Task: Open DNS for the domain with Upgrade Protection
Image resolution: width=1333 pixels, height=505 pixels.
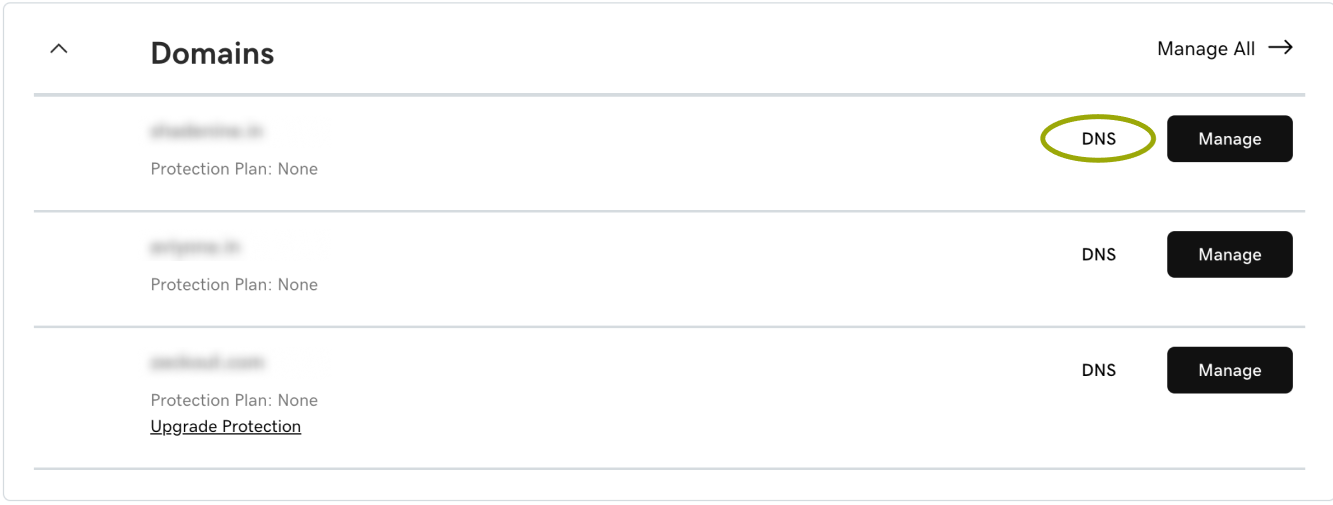Action: click(x=1098, y=370)
